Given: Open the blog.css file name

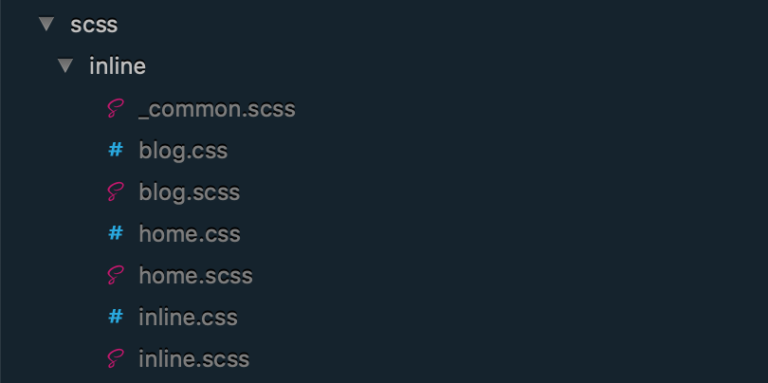Looking at the screenshot, I should point(183,151).
